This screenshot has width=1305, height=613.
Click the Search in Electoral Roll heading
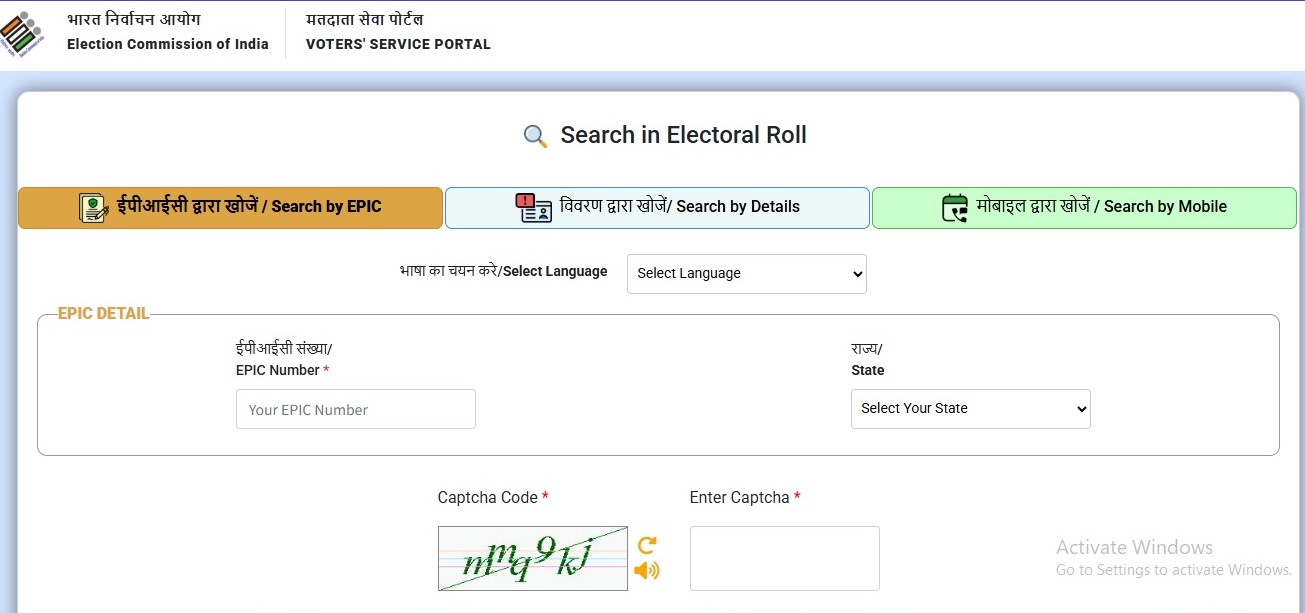point(683,136)
